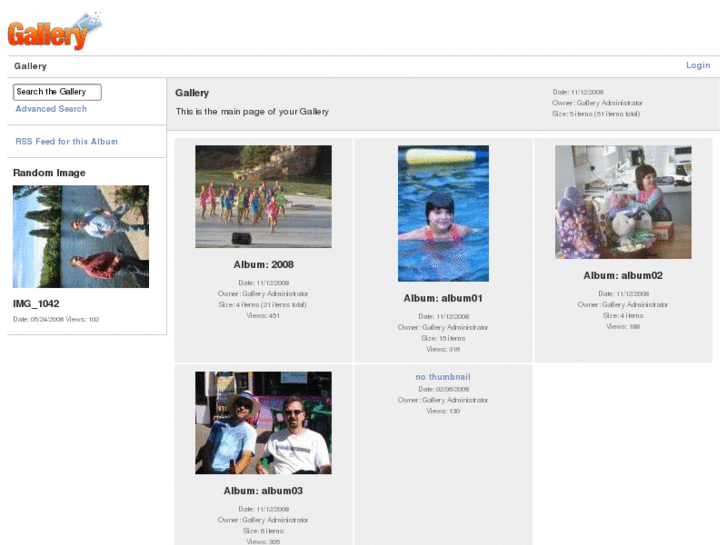Click 'Size: 5 items (51 items total)'
Viewport: 727px width, 545px height.
pyautogui.click(x=596, y=114)
